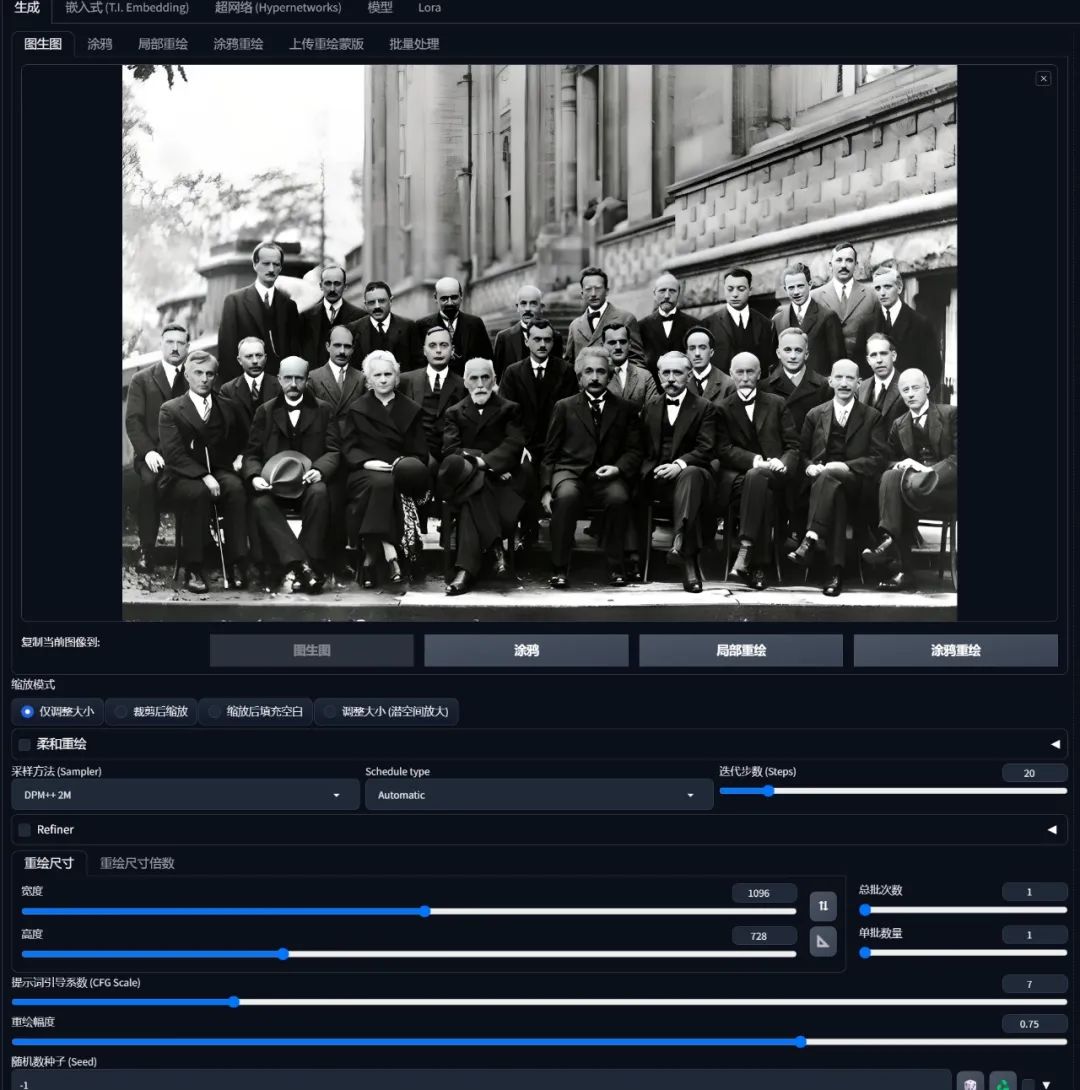Copy the image to 涂鸦 using the button
The height and width of the screenshot is (1090, 1080).
pyautogui.click(x=526, y=651)
